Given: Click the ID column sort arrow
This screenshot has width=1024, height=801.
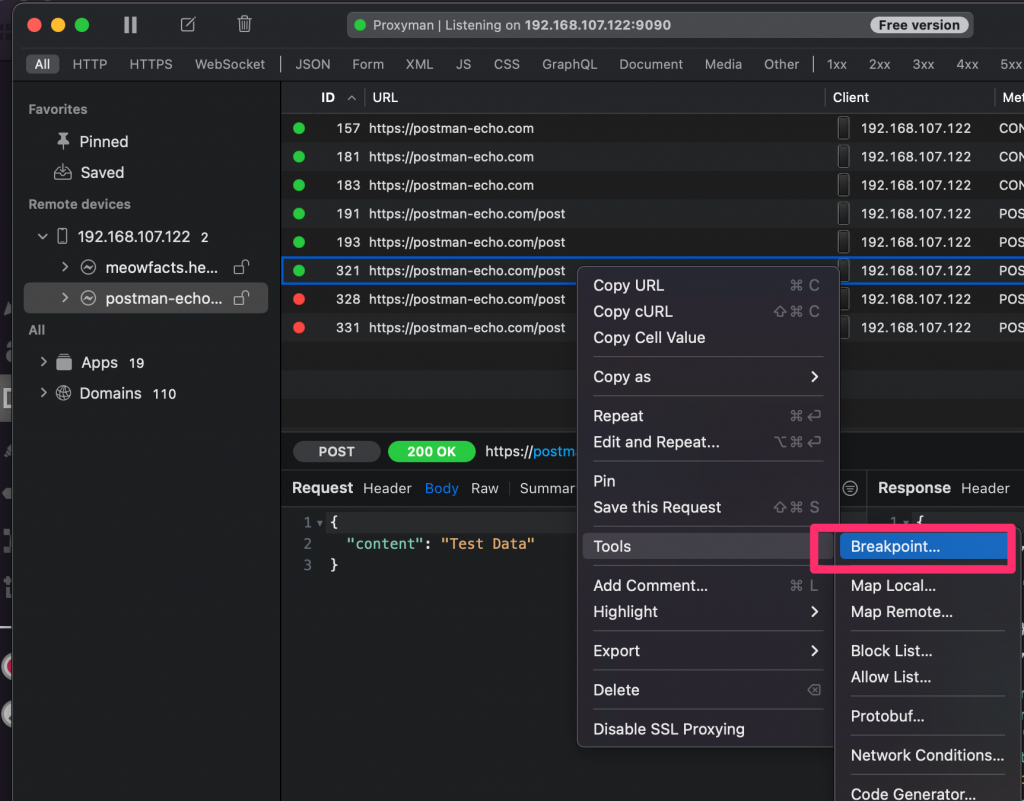Looking at the screenshot, I should [351, 98].
